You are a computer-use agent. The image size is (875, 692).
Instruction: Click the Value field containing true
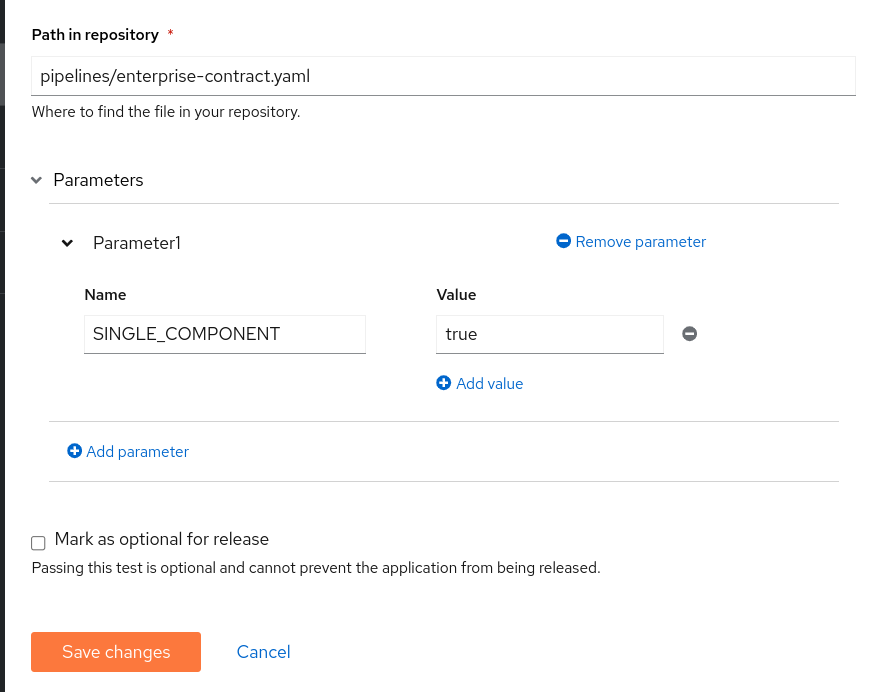click(x=549, y=334)
